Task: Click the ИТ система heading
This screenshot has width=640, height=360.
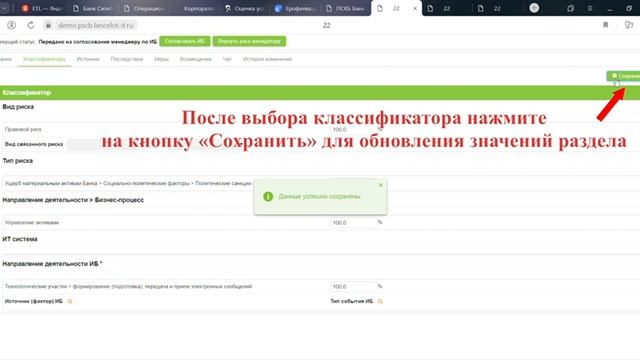Action: [20, 239]
